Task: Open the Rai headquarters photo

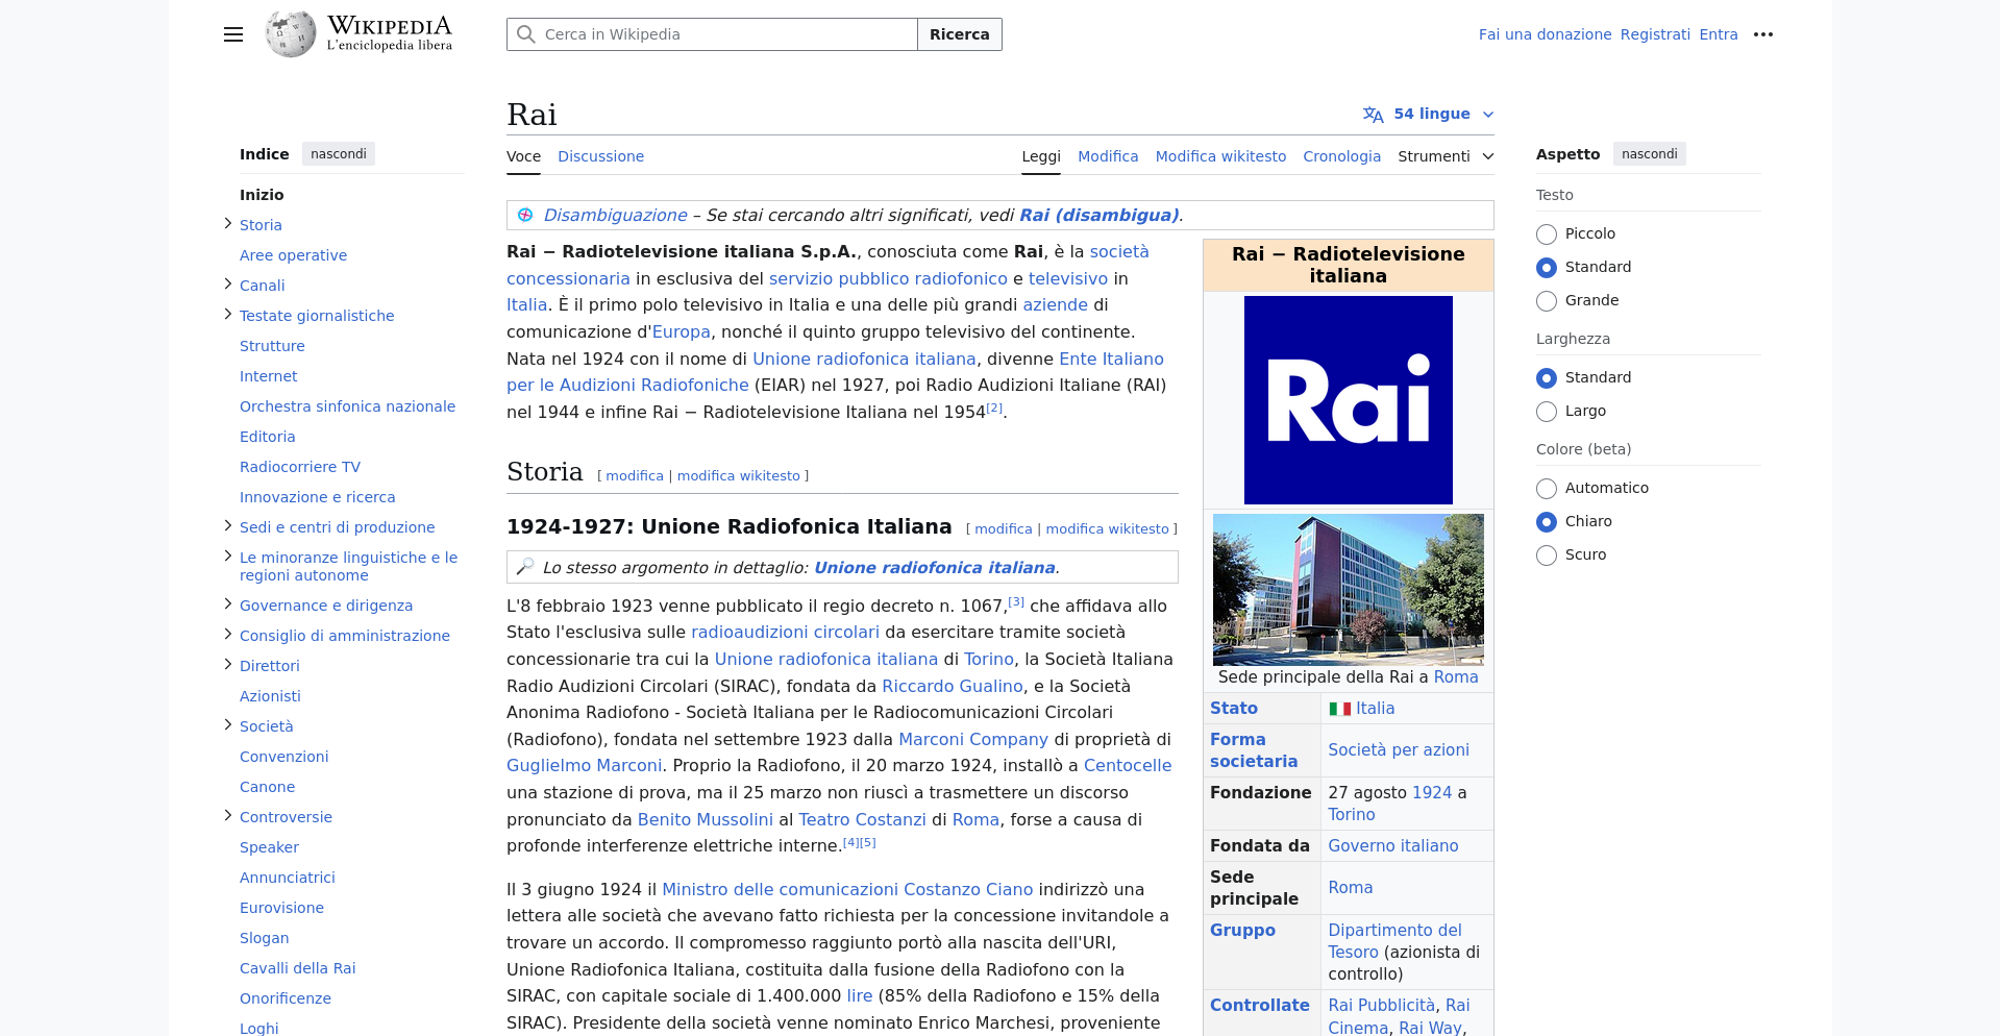Action: [x=1348, y=590]
